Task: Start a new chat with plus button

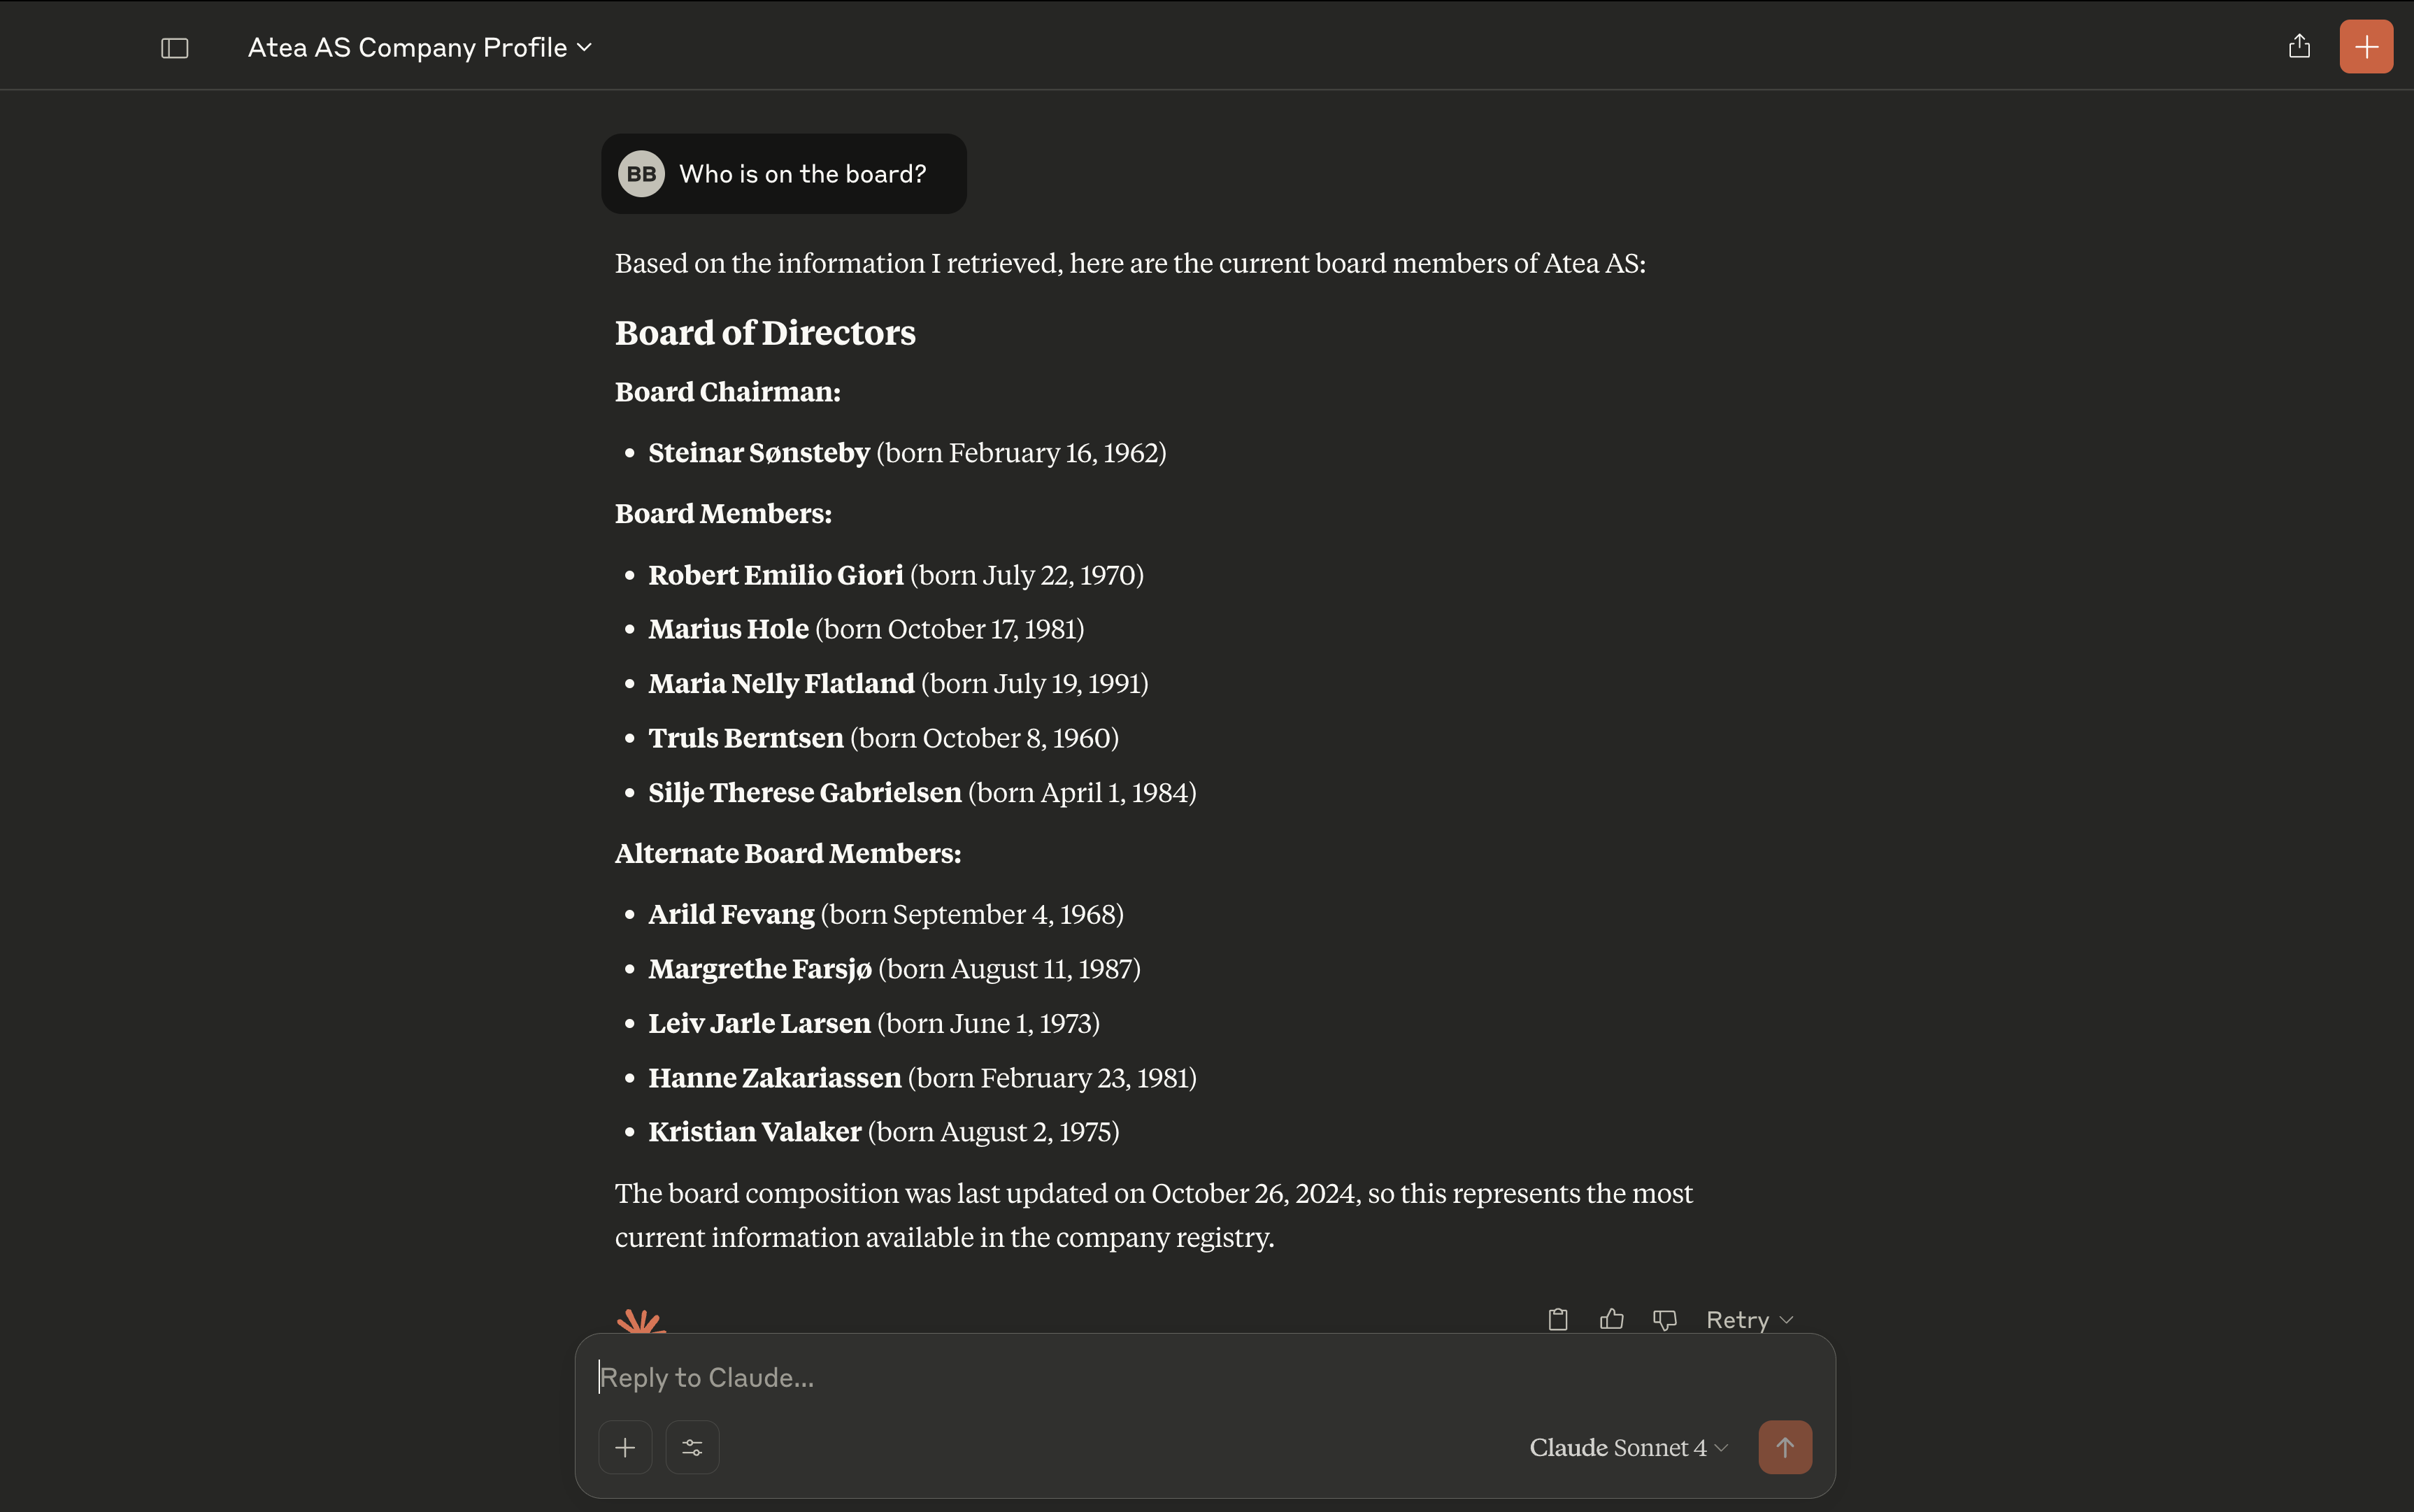Action: click(x=2365, y=47)
